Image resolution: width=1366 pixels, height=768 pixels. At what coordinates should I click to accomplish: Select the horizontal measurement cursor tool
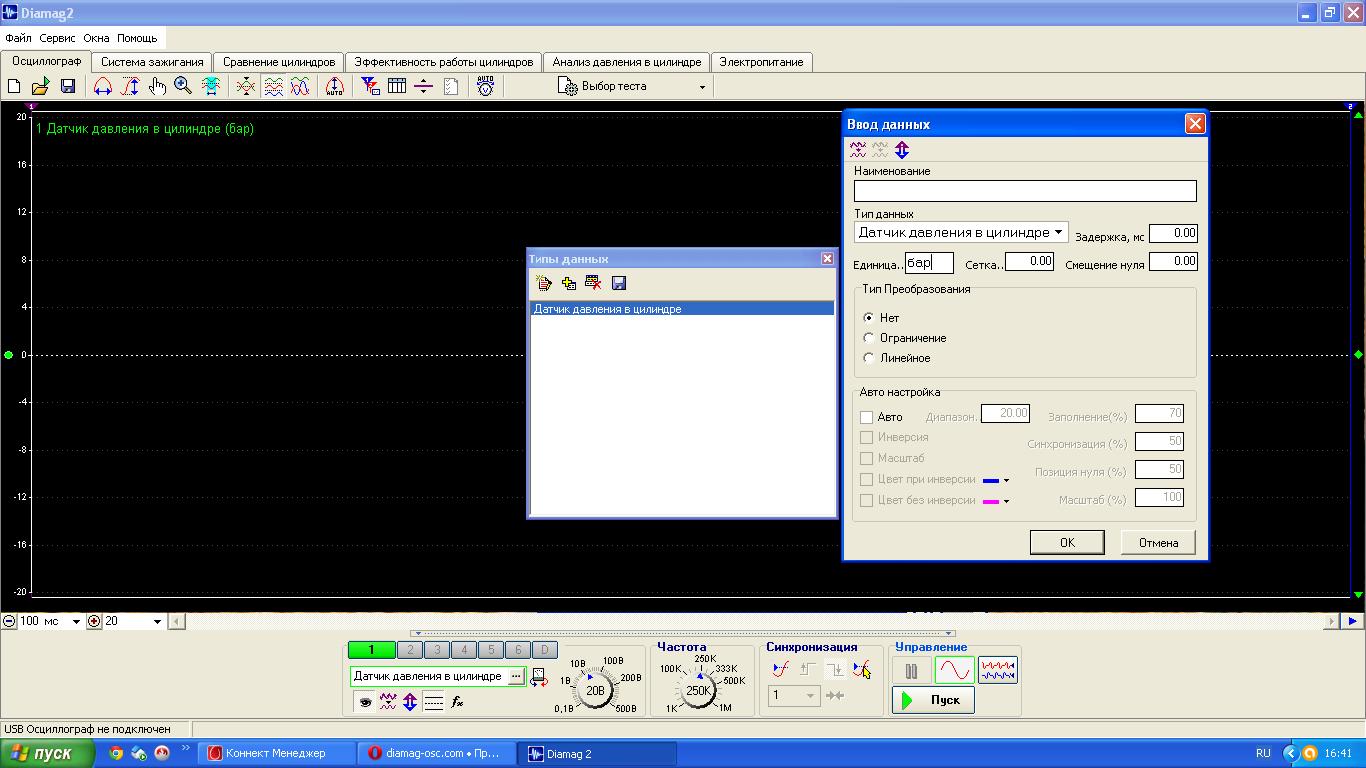coord(102,87)
